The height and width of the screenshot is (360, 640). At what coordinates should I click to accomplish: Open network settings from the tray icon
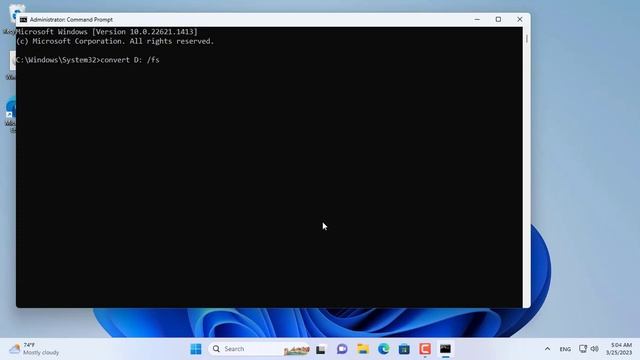pyautogui.click(x=583, y=349)
